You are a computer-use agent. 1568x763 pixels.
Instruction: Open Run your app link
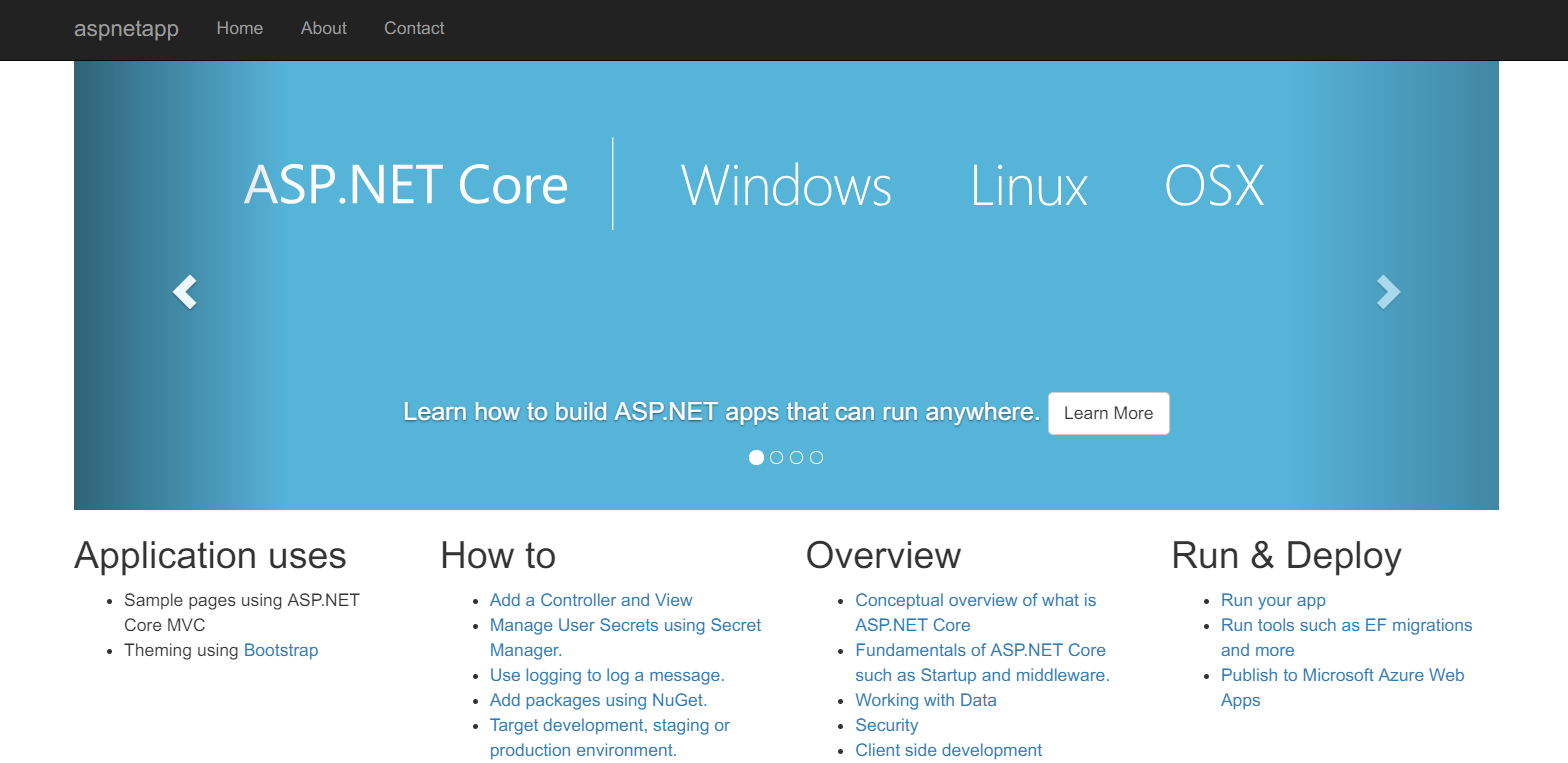coord(1273,600)
